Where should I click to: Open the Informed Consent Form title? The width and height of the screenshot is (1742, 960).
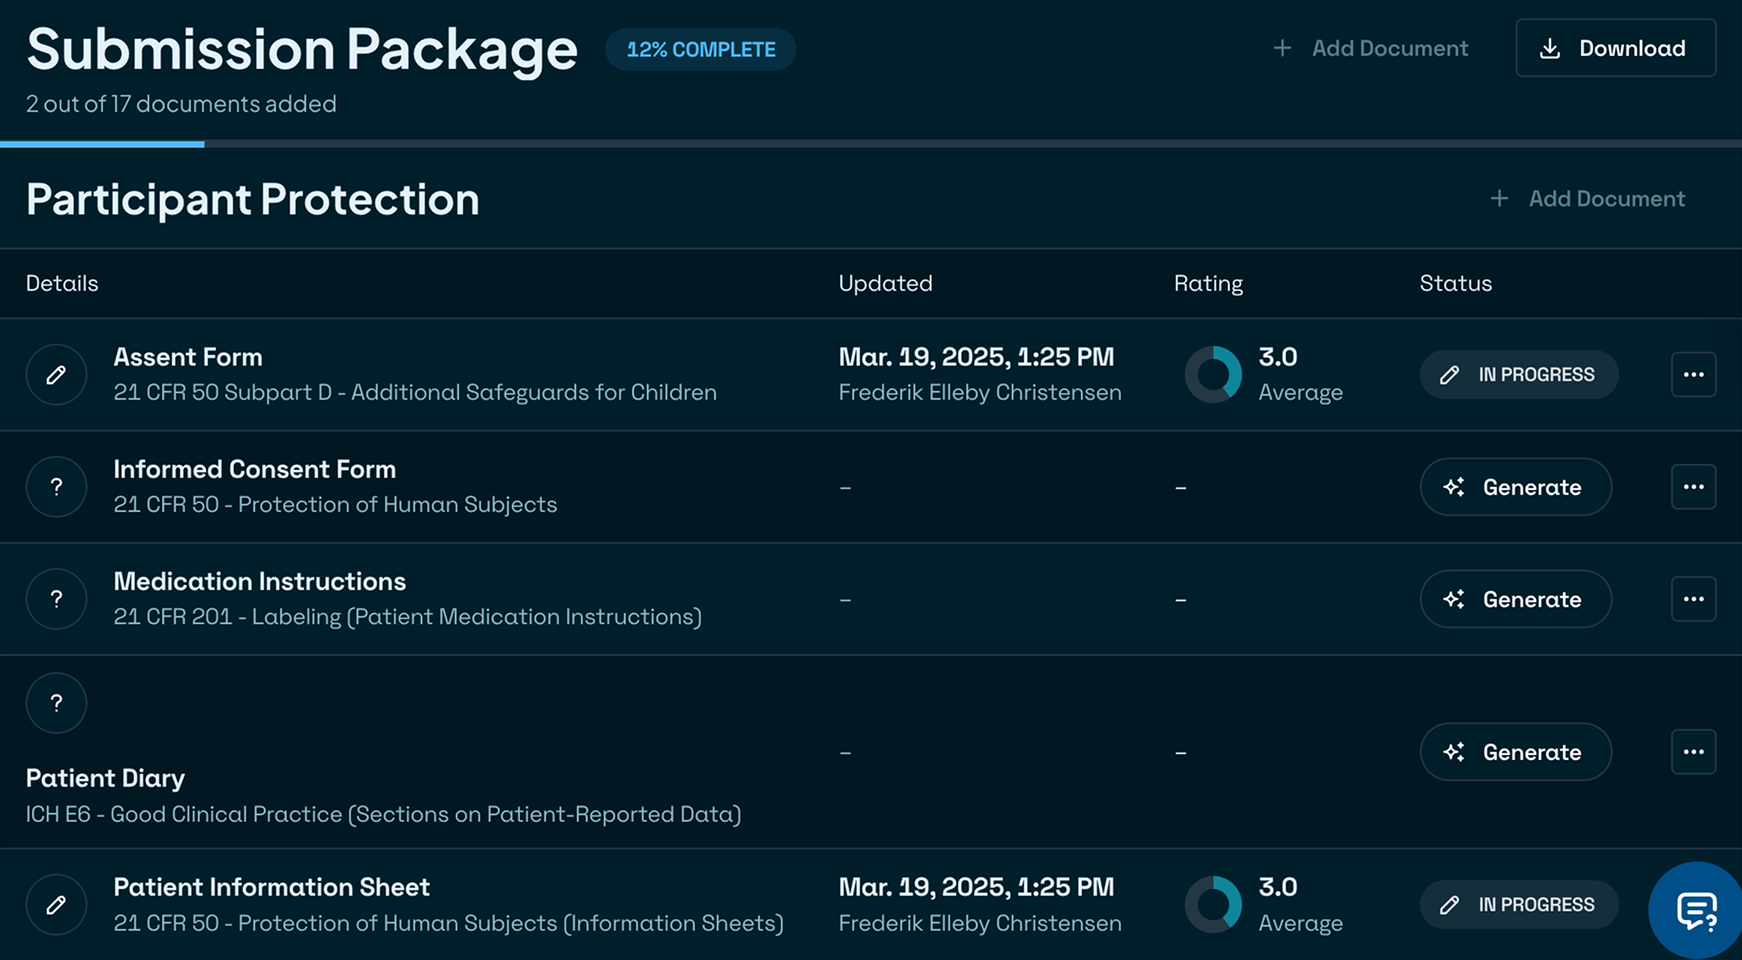(x=255, y=469)
